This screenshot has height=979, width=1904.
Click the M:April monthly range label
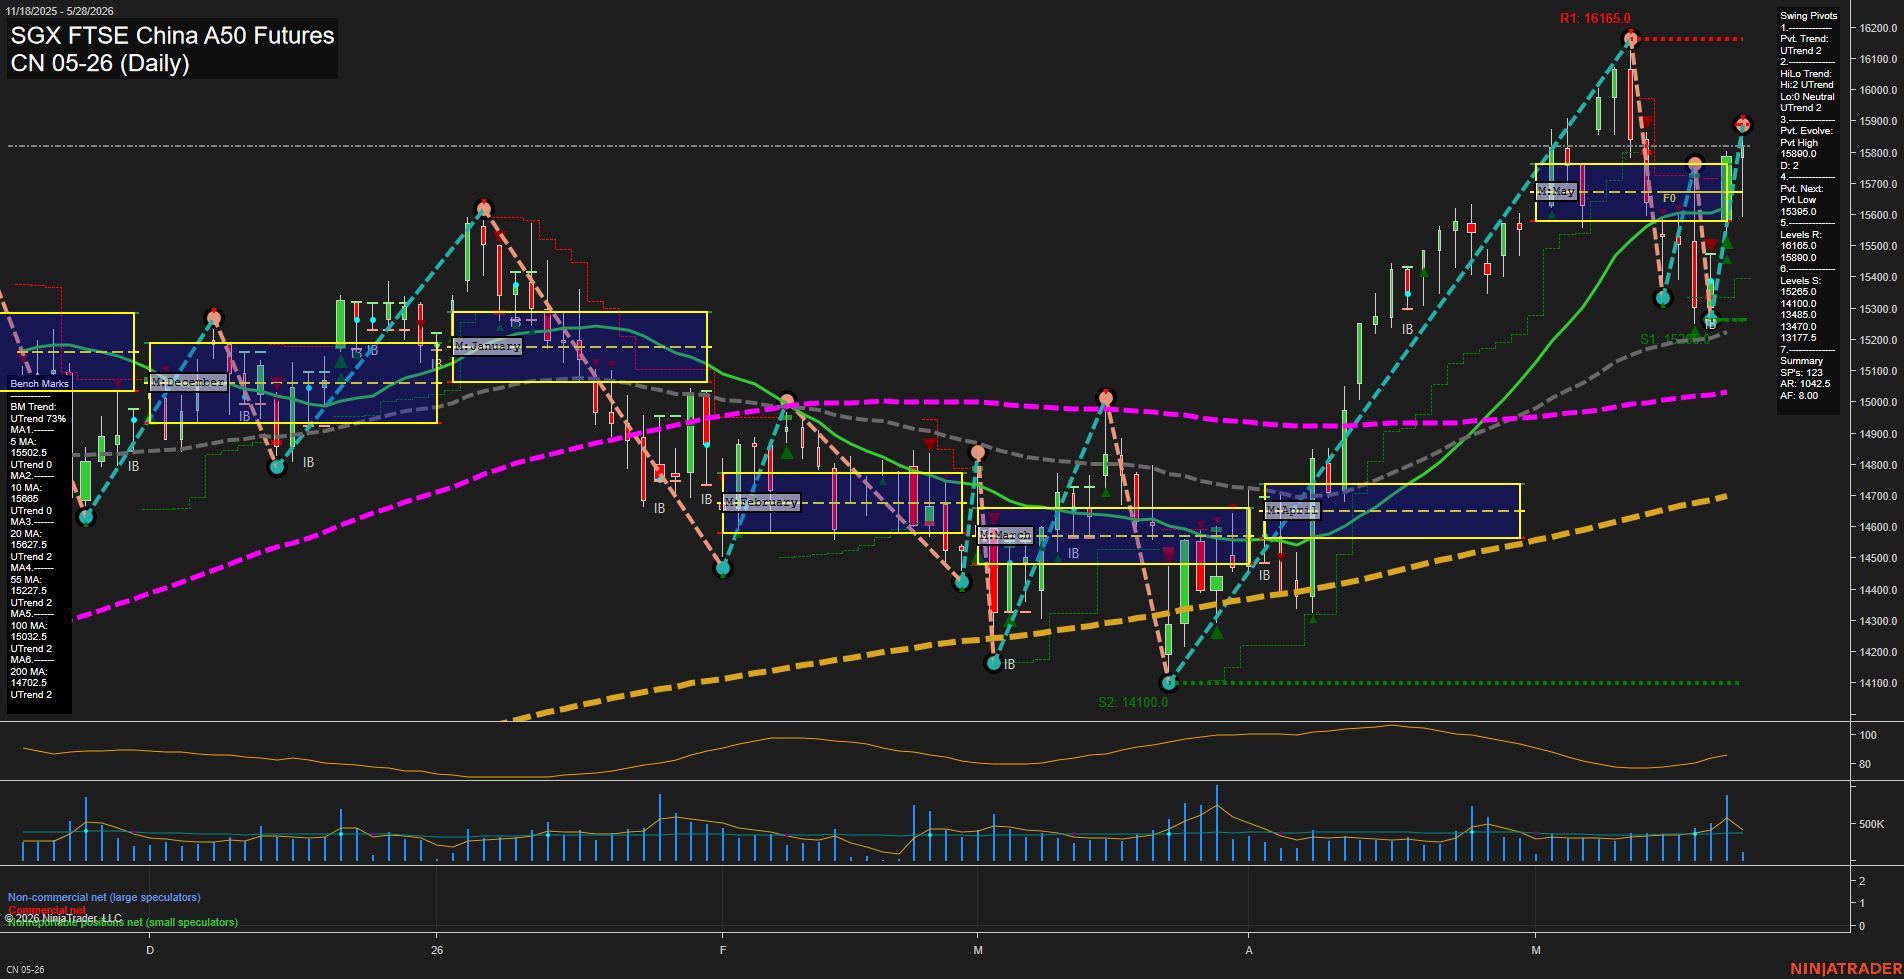coord(1292,510)
